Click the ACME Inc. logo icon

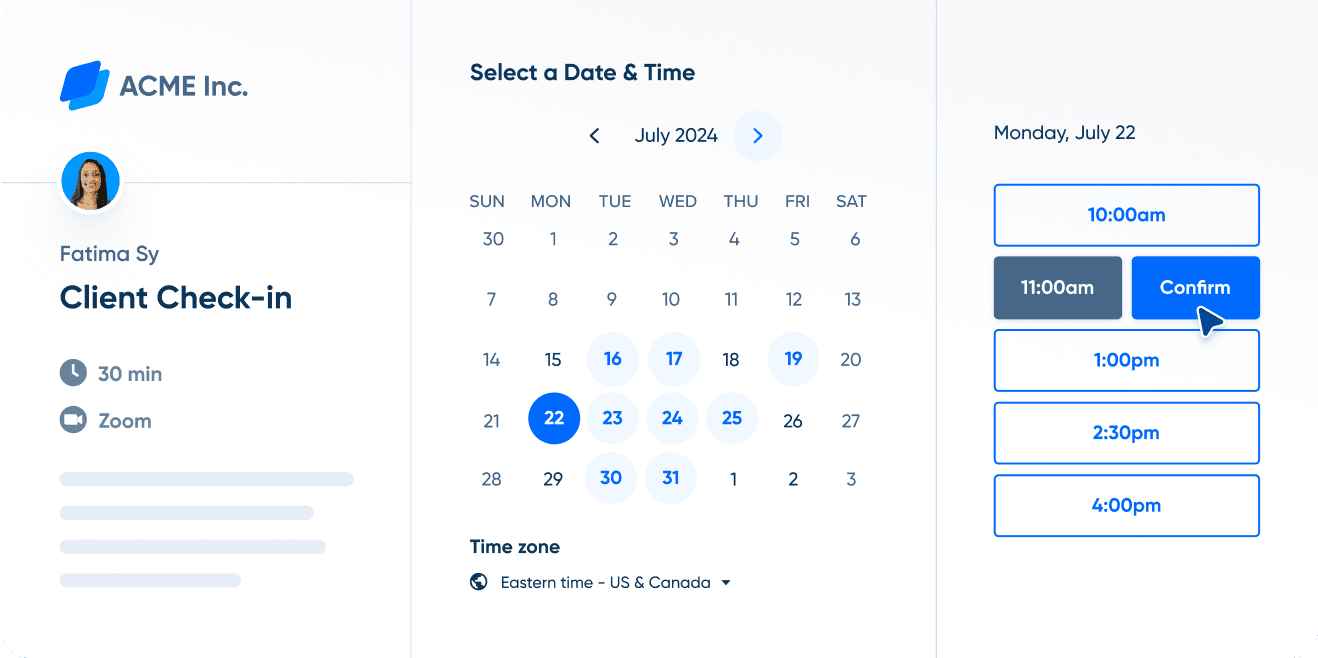(x=86, y=85)
